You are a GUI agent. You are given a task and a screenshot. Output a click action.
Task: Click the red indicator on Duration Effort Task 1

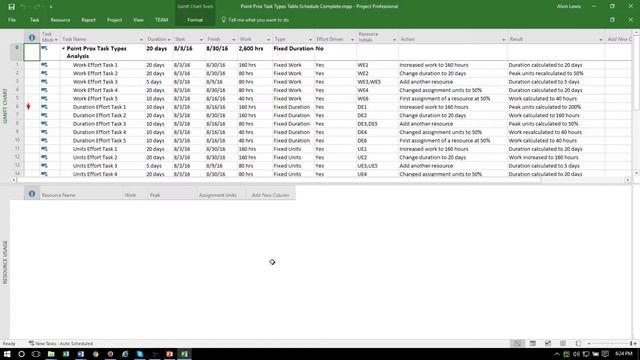29,107
